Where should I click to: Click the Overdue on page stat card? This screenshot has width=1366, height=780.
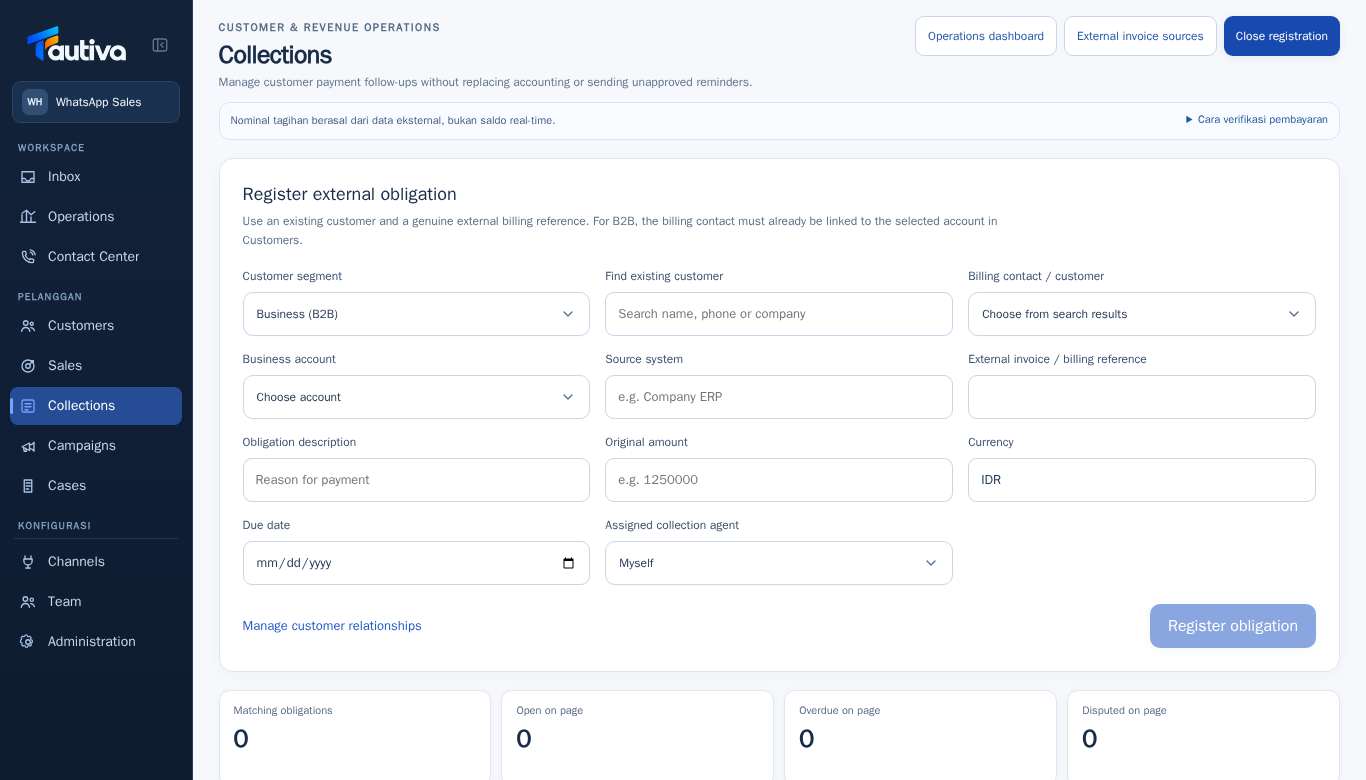[920, 735]
